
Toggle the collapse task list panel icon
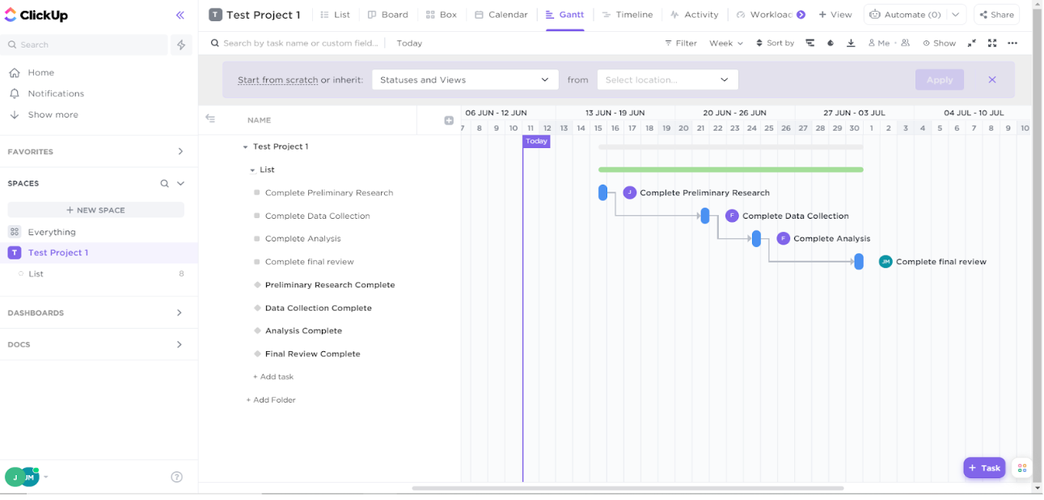pos(210,119)
